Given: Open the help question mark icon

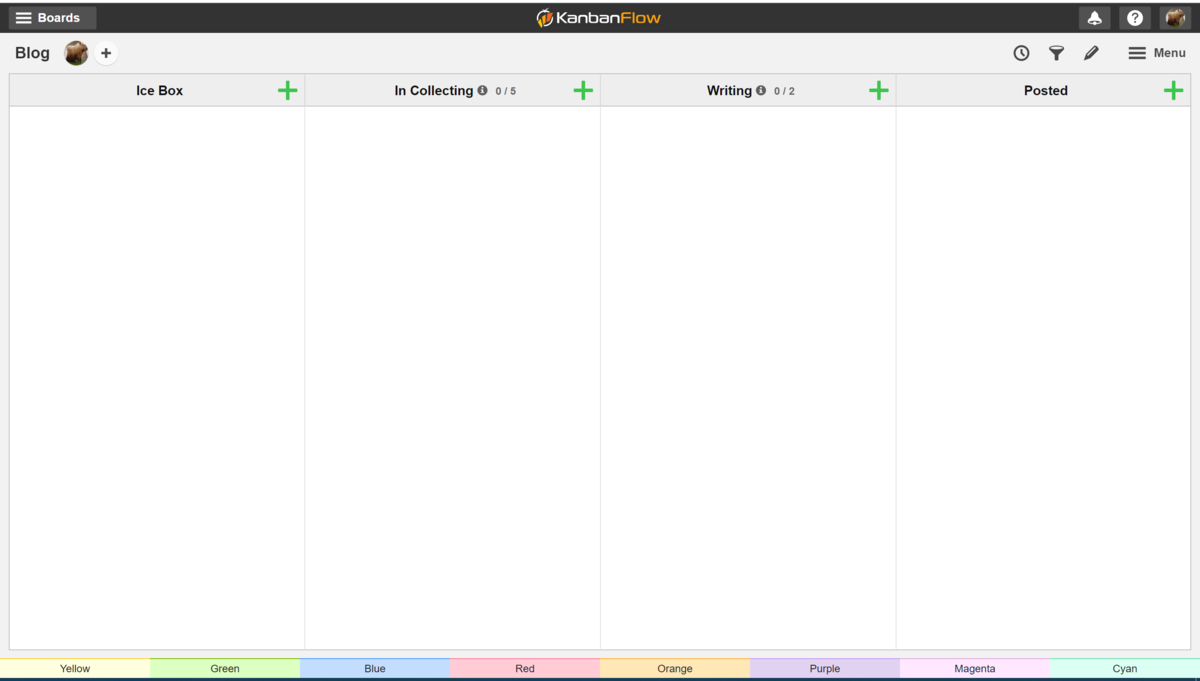Looking at the screenshot, I should click(1135, 18).
